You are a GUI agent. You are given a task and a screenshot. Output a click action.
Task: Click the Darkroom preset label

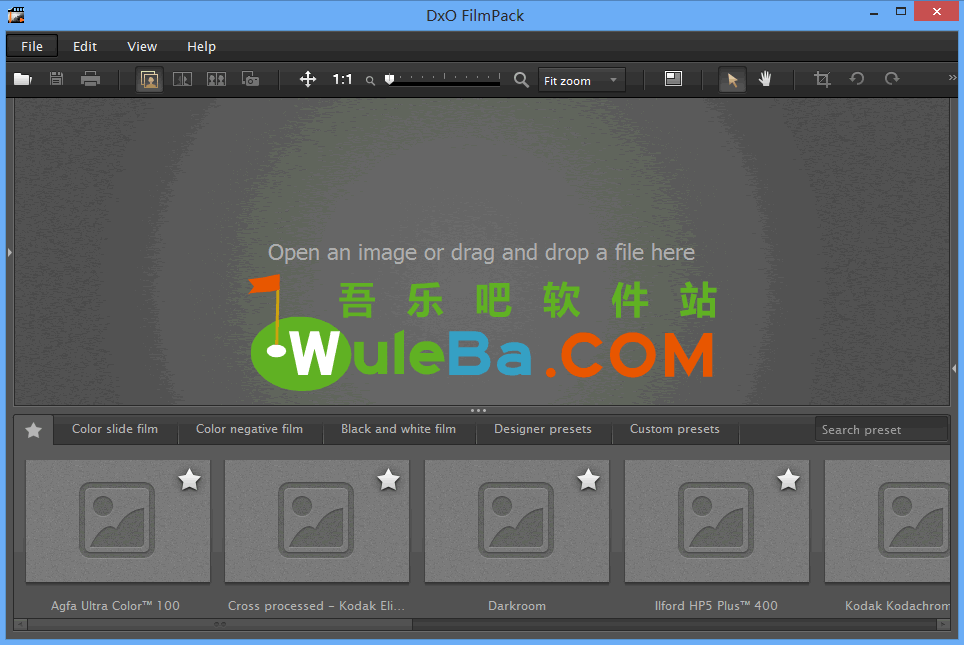pyautogui.click(x=517, y=606)
